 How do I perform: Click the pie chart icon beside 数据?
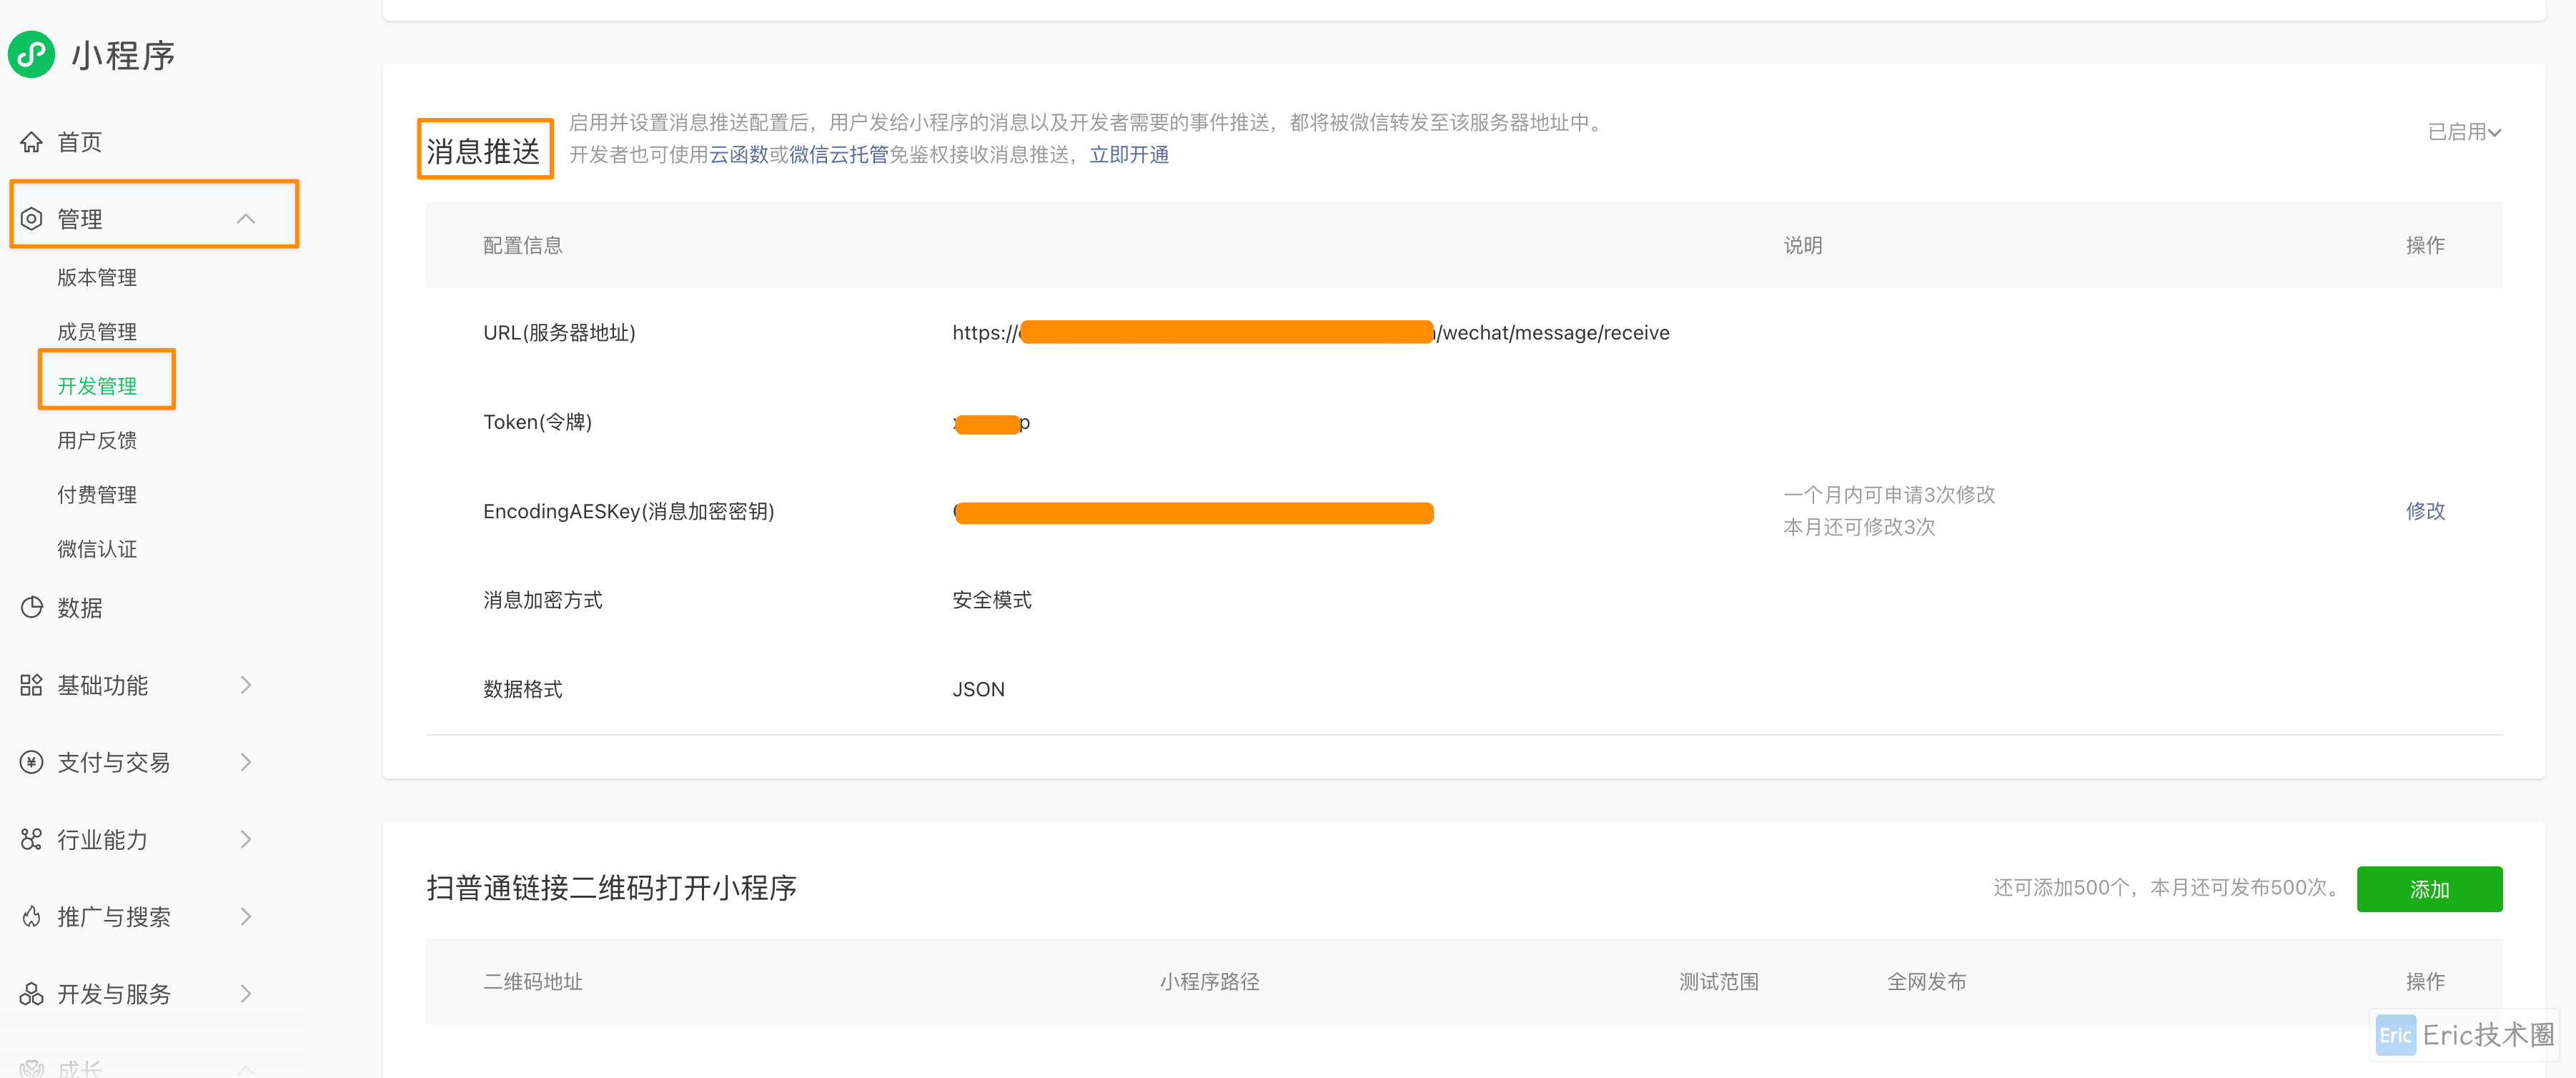[x=32, y=607]
